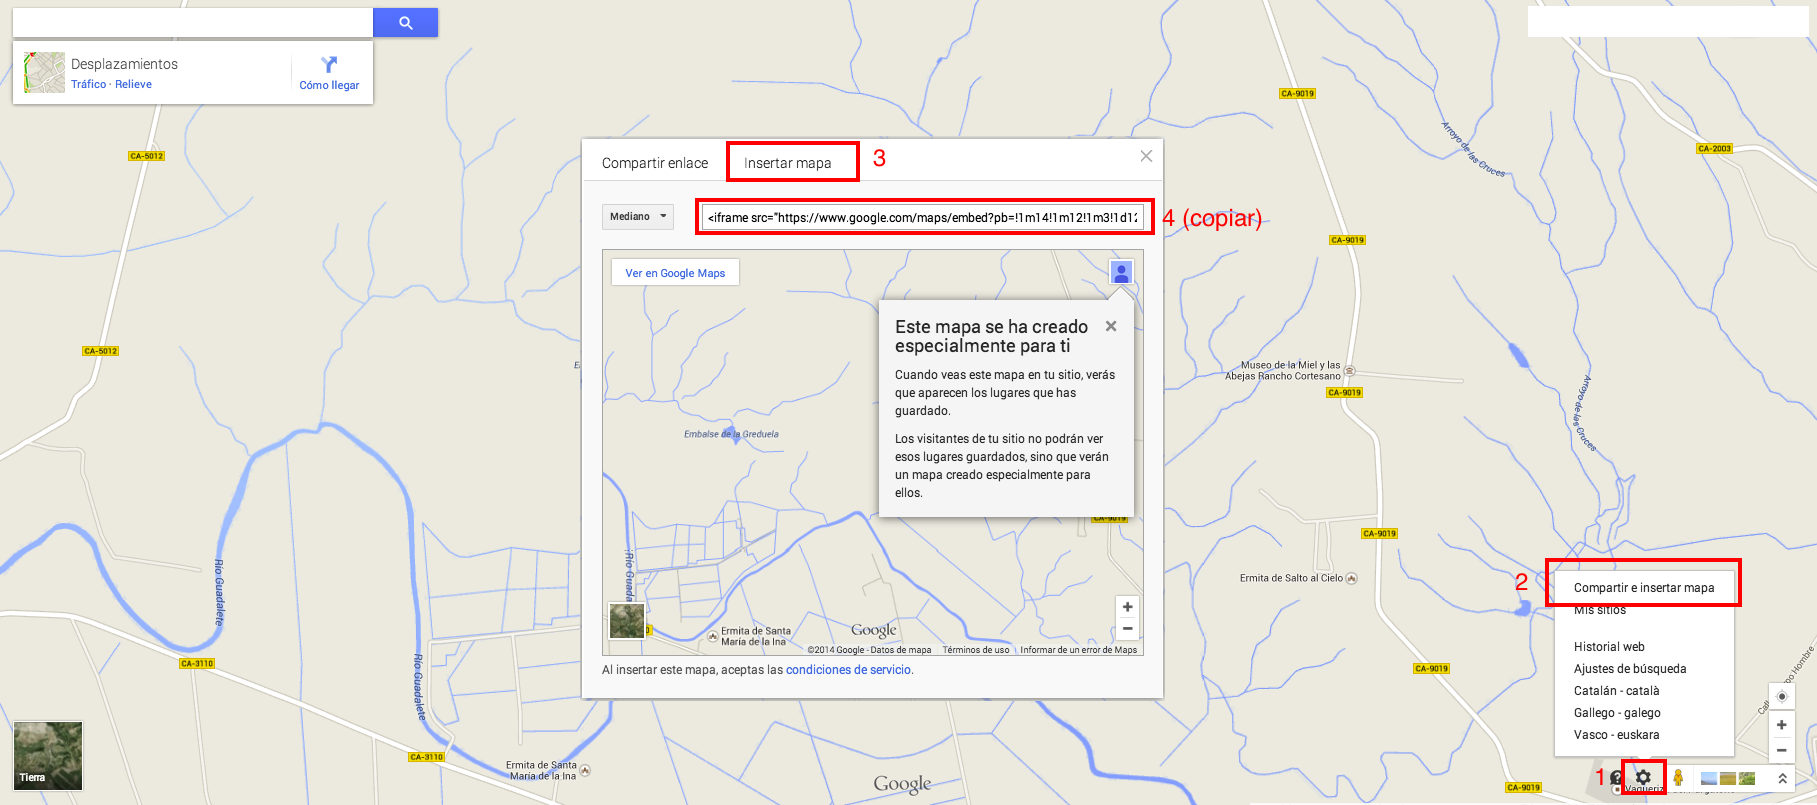Click the Desplazamientos map icon thumbnail
Viewport: 1817px width, 805px height.
pyautogui.click(x=44, y=72)
